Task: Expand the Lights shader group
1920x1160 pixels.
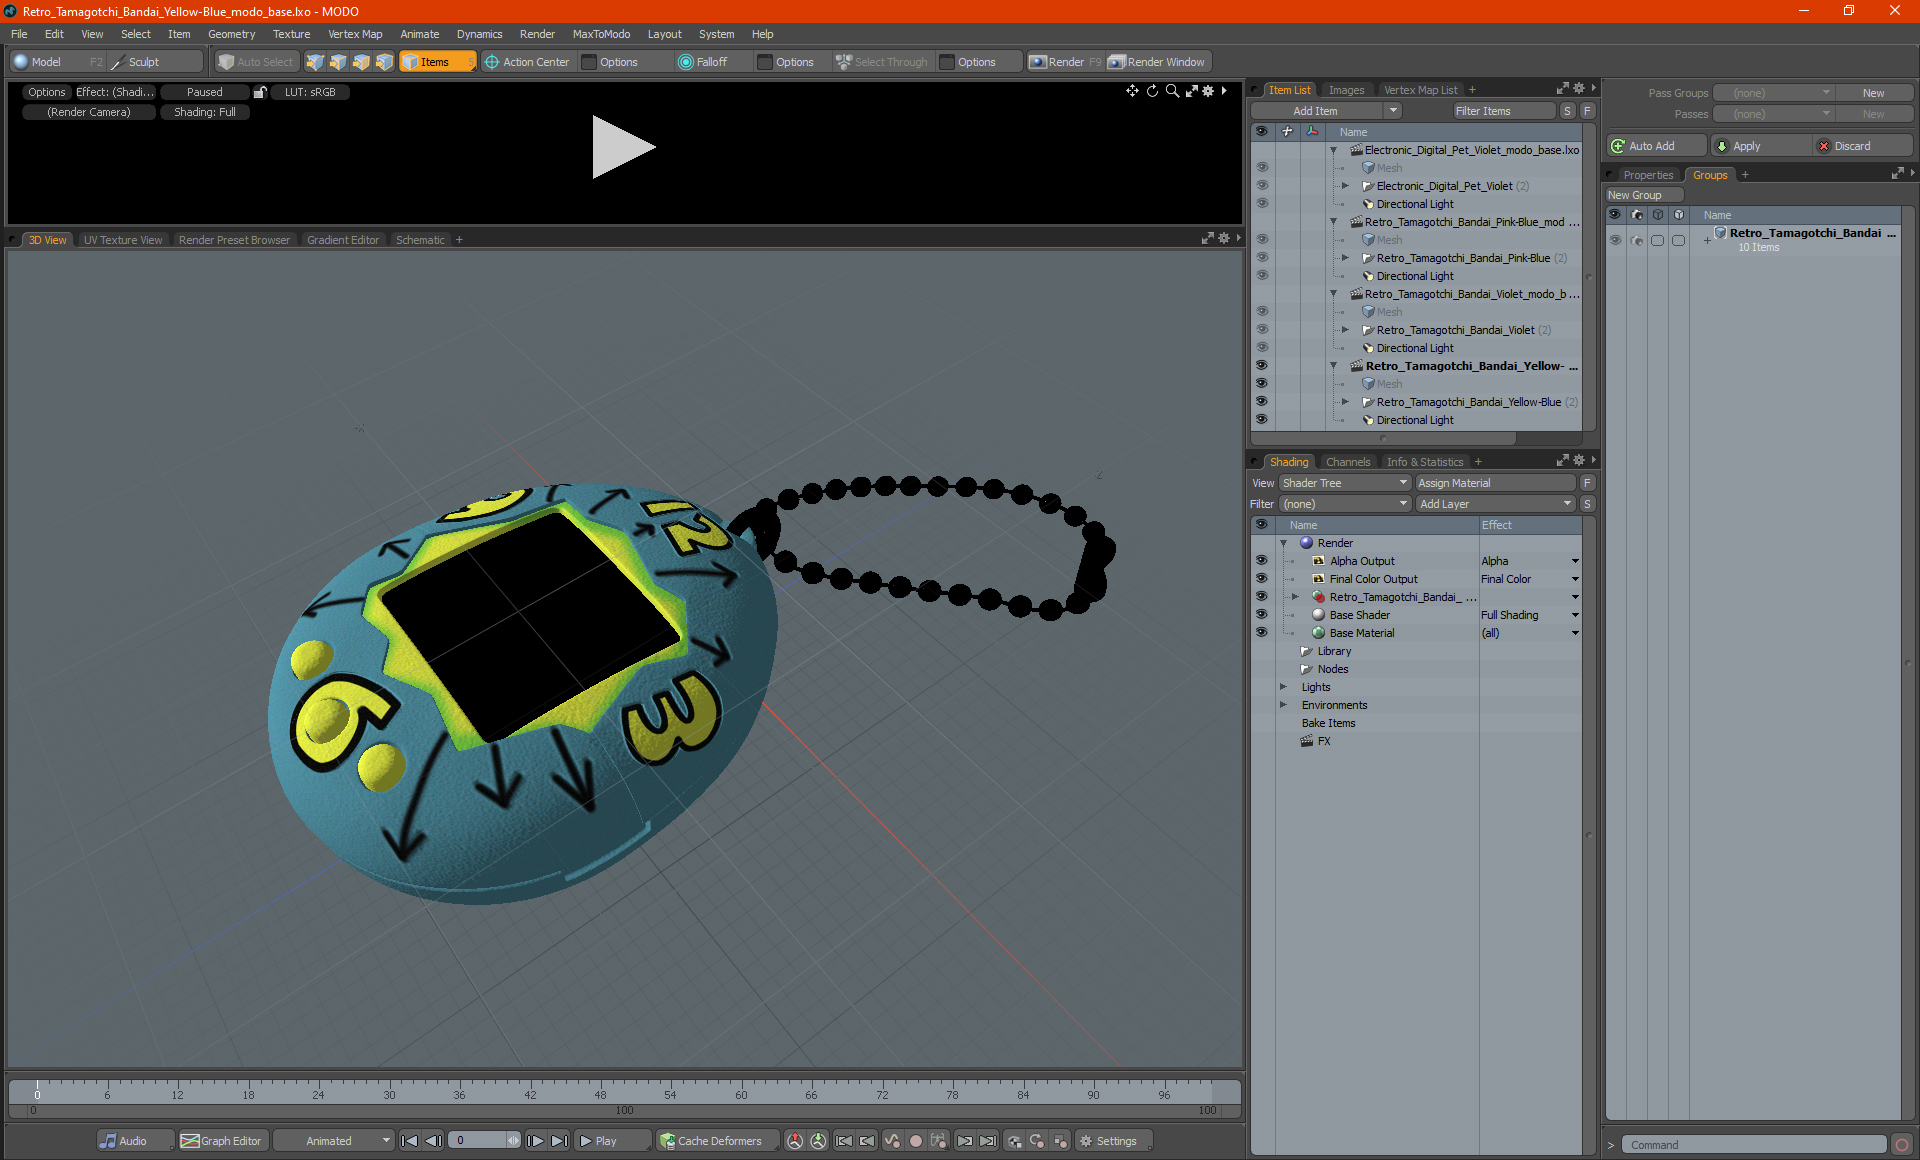Action: [x=1284, y=687]
